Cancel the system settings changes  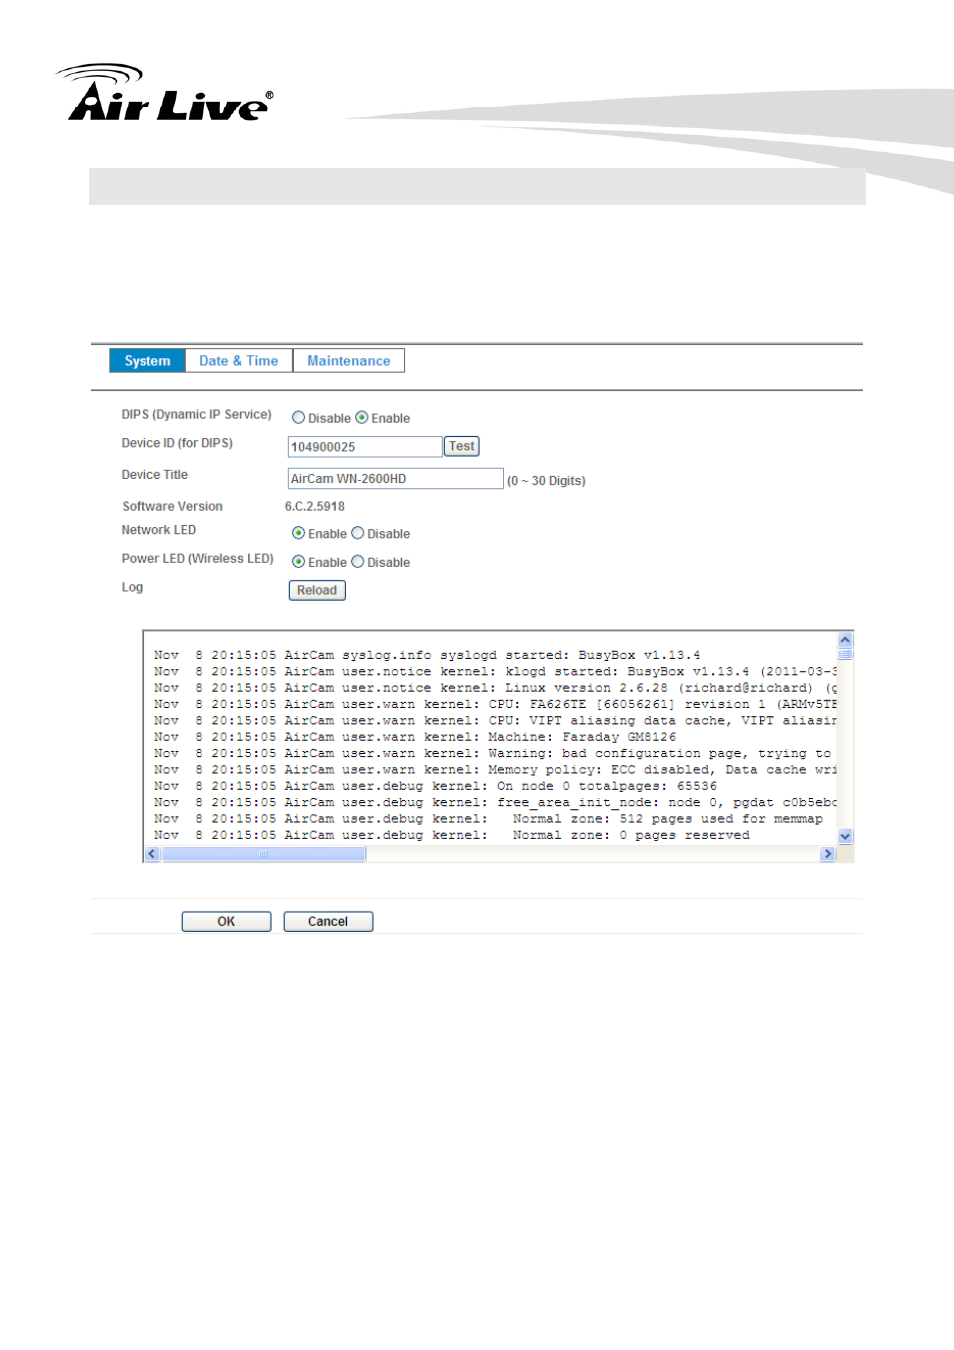click(328, 922)
